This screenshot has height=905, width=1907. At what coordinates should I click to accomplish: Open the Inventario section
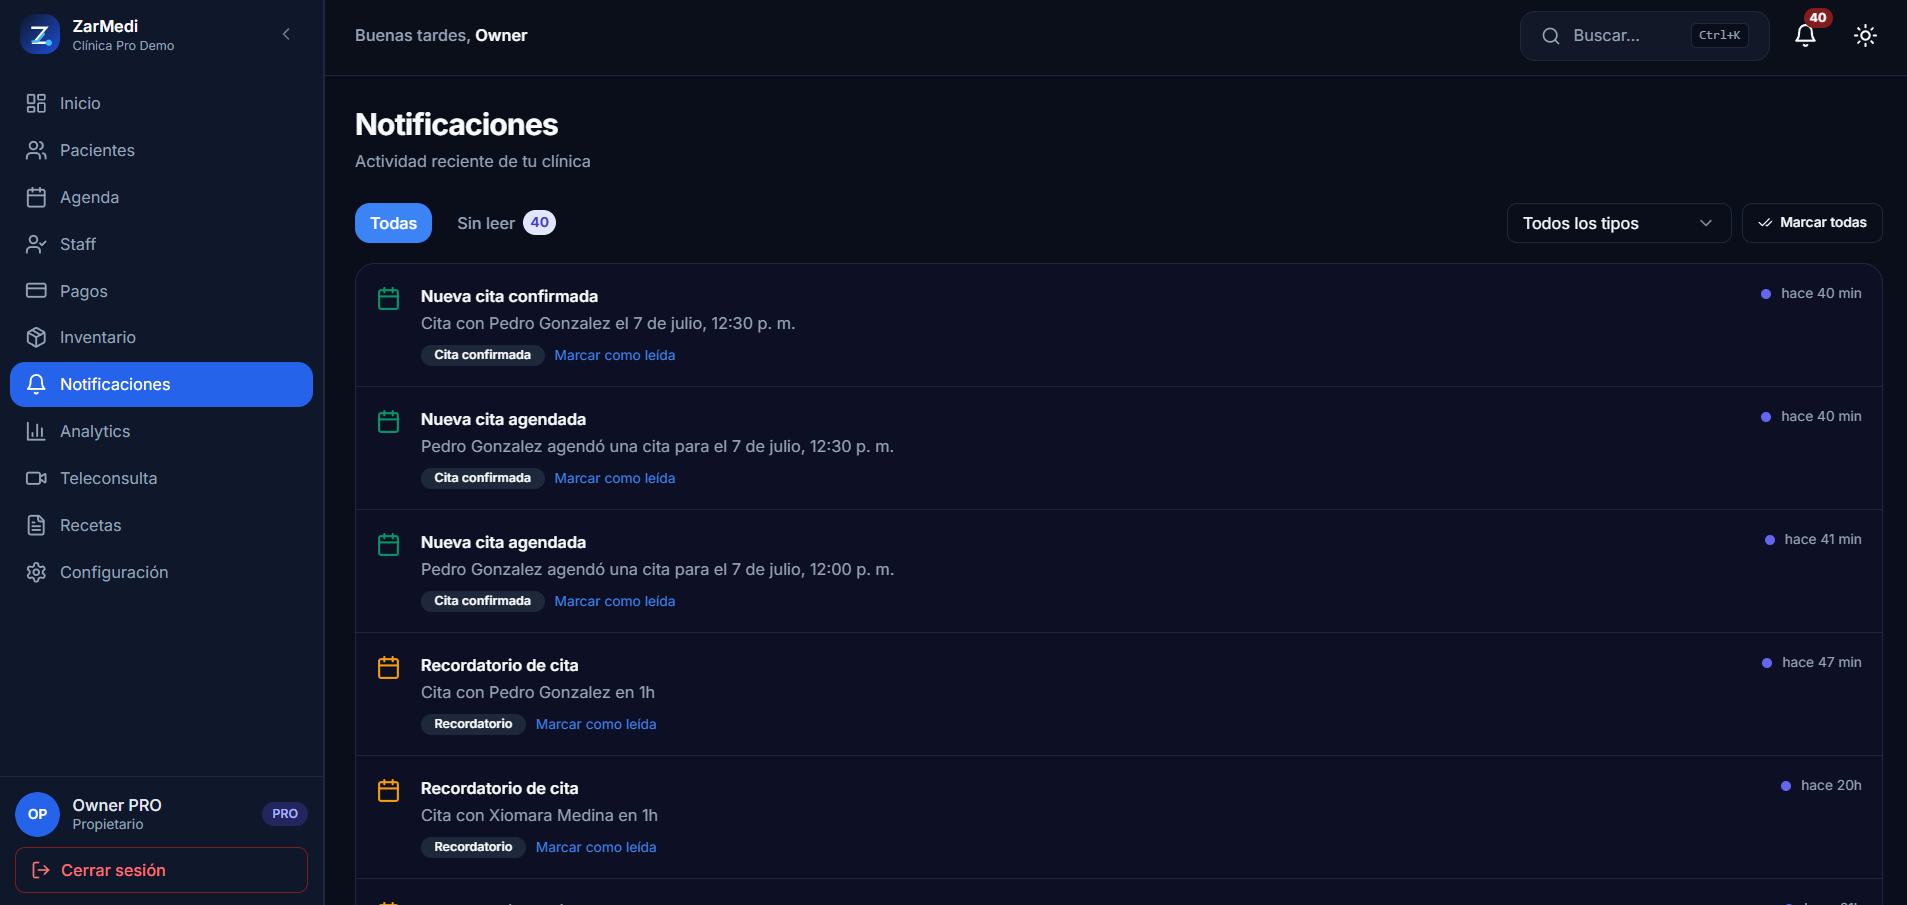point(161,337)
